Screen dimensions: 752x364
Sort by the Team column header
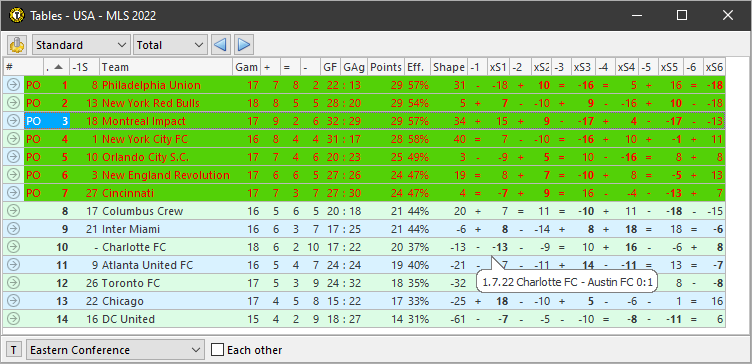166,68
